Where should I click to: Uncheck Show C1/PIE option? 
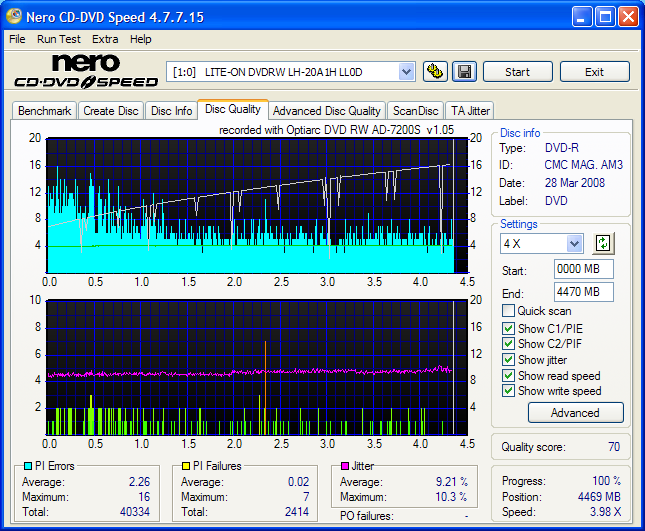pyautogui.click(x=509, y=327)
